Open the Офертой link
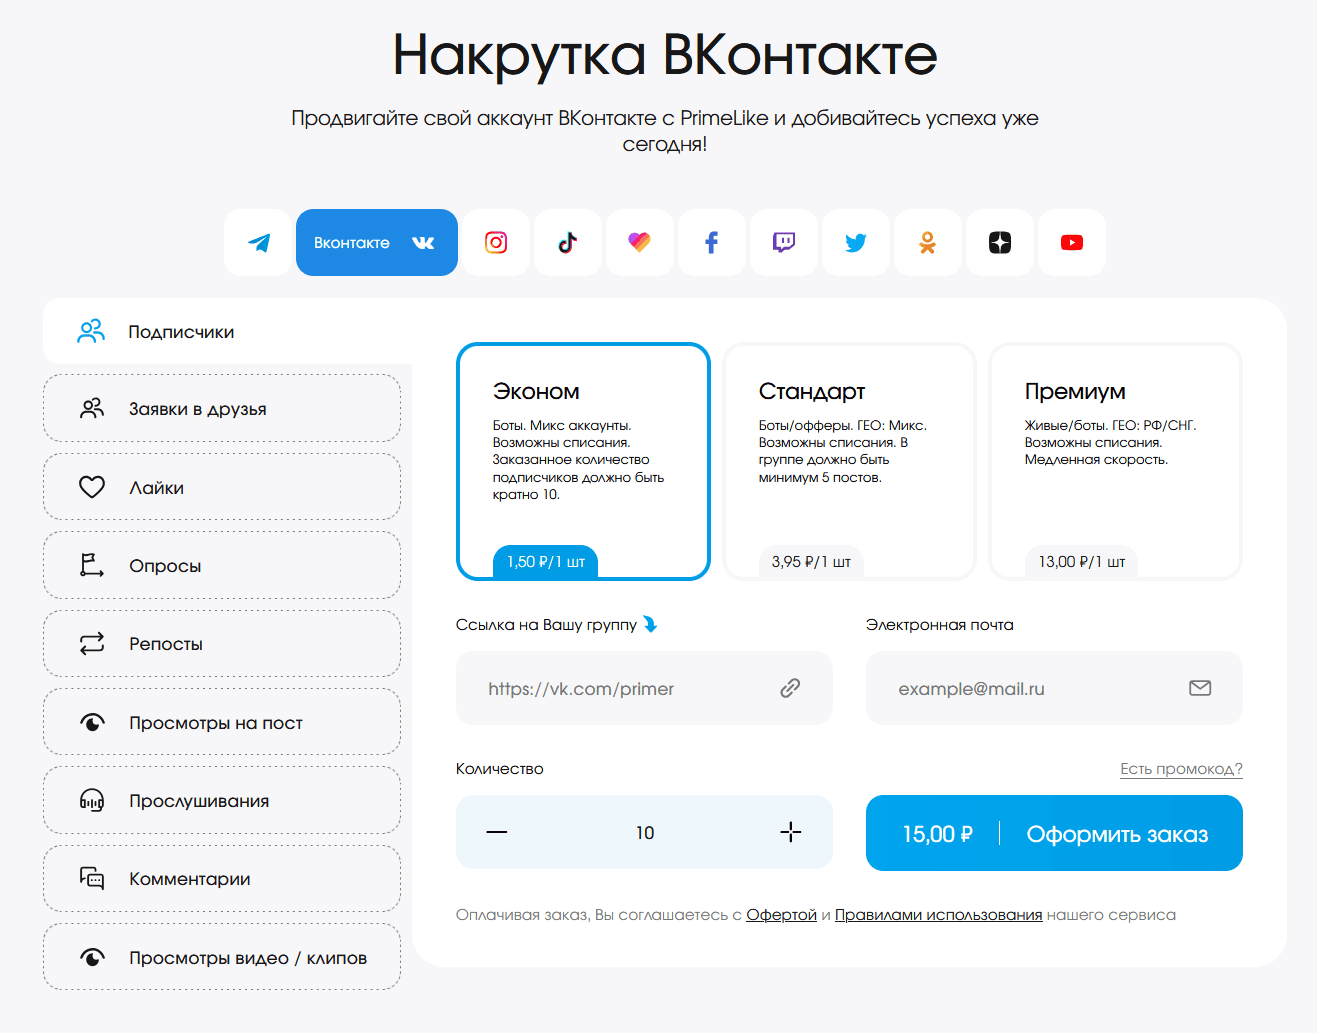This screenshot has height=1033, width=1317. pos(781,915)
